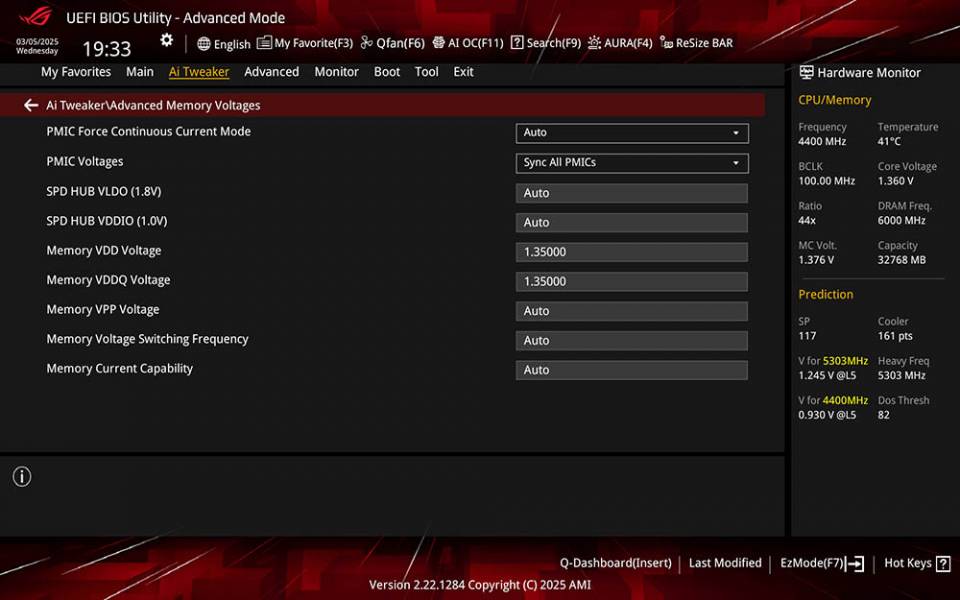Viewport: 960px width, 600px height.
Task: Open PMIC Voltages Sync All PMICs dropdown
Action: [x=632, y=163]
